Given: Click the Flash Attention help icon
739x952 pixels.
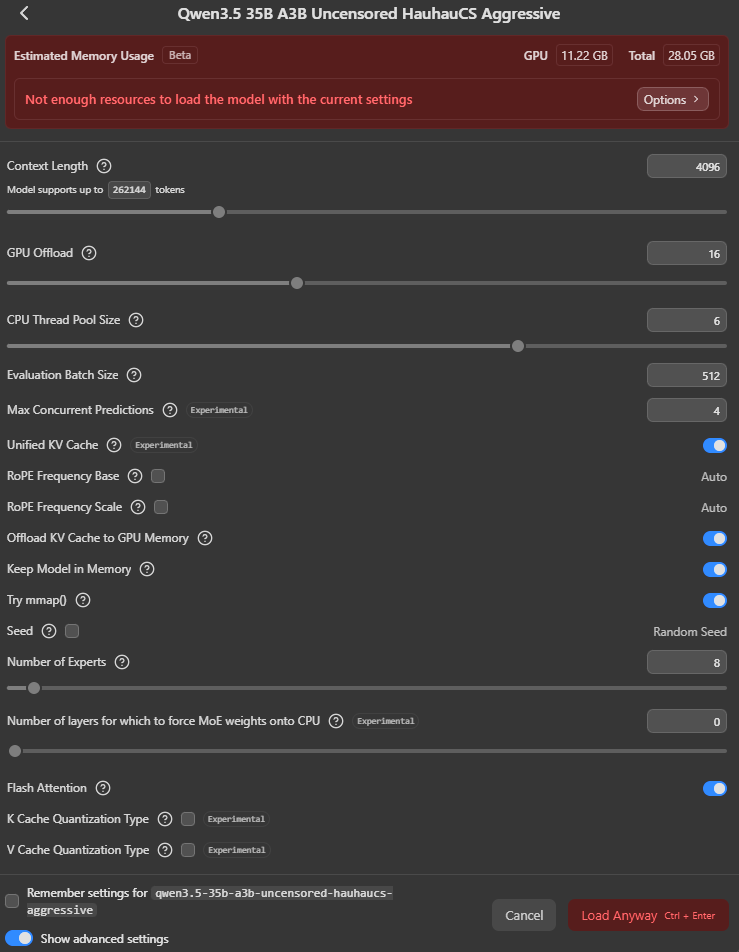Looking at the screenshot, I should click(x=103, y=788).
